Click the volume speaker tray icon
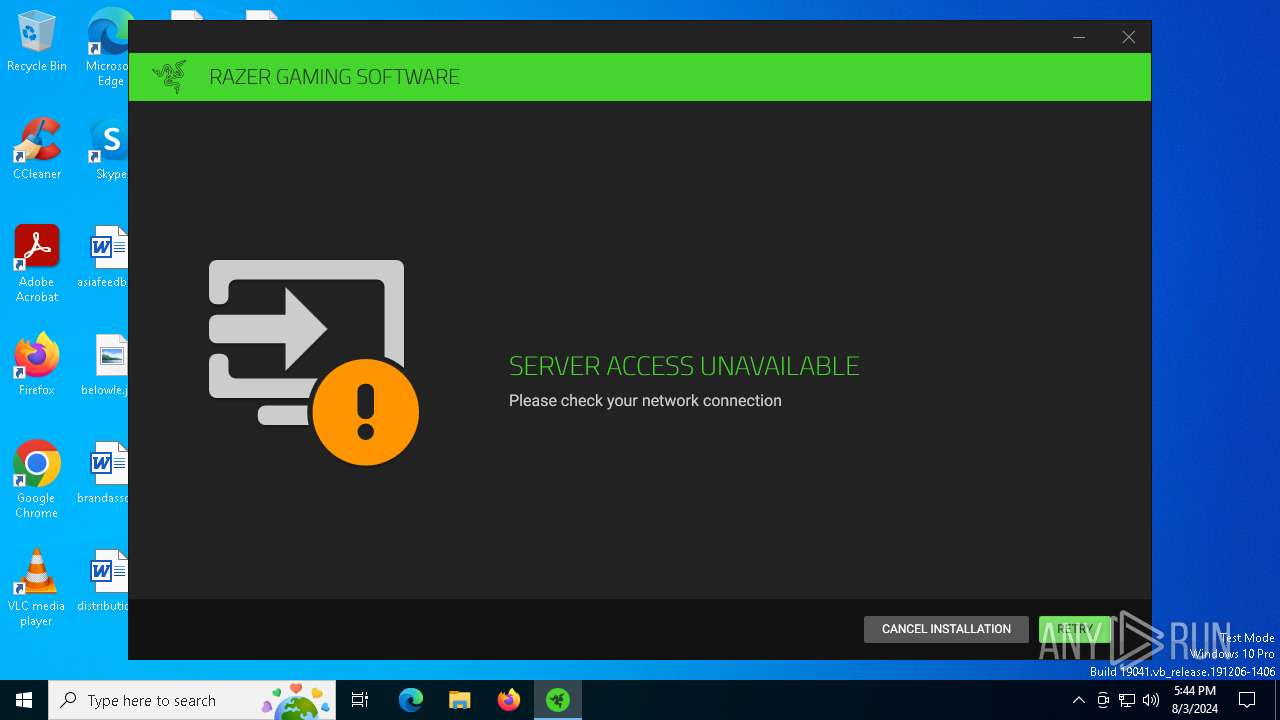Image resolution: width=1280 pixels, height=720 pixels. pos(1151,700)
